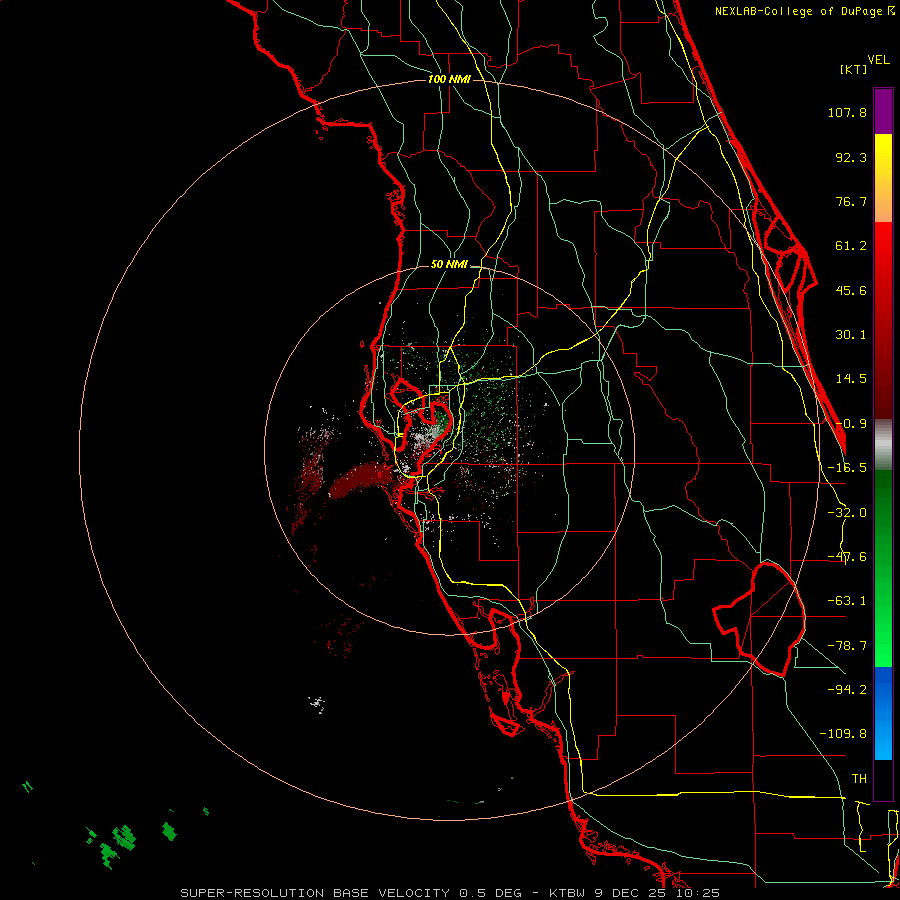This screenshot has width=900, height=900.
Task: Click the -32.0 legend value
Action: (847, 513)
